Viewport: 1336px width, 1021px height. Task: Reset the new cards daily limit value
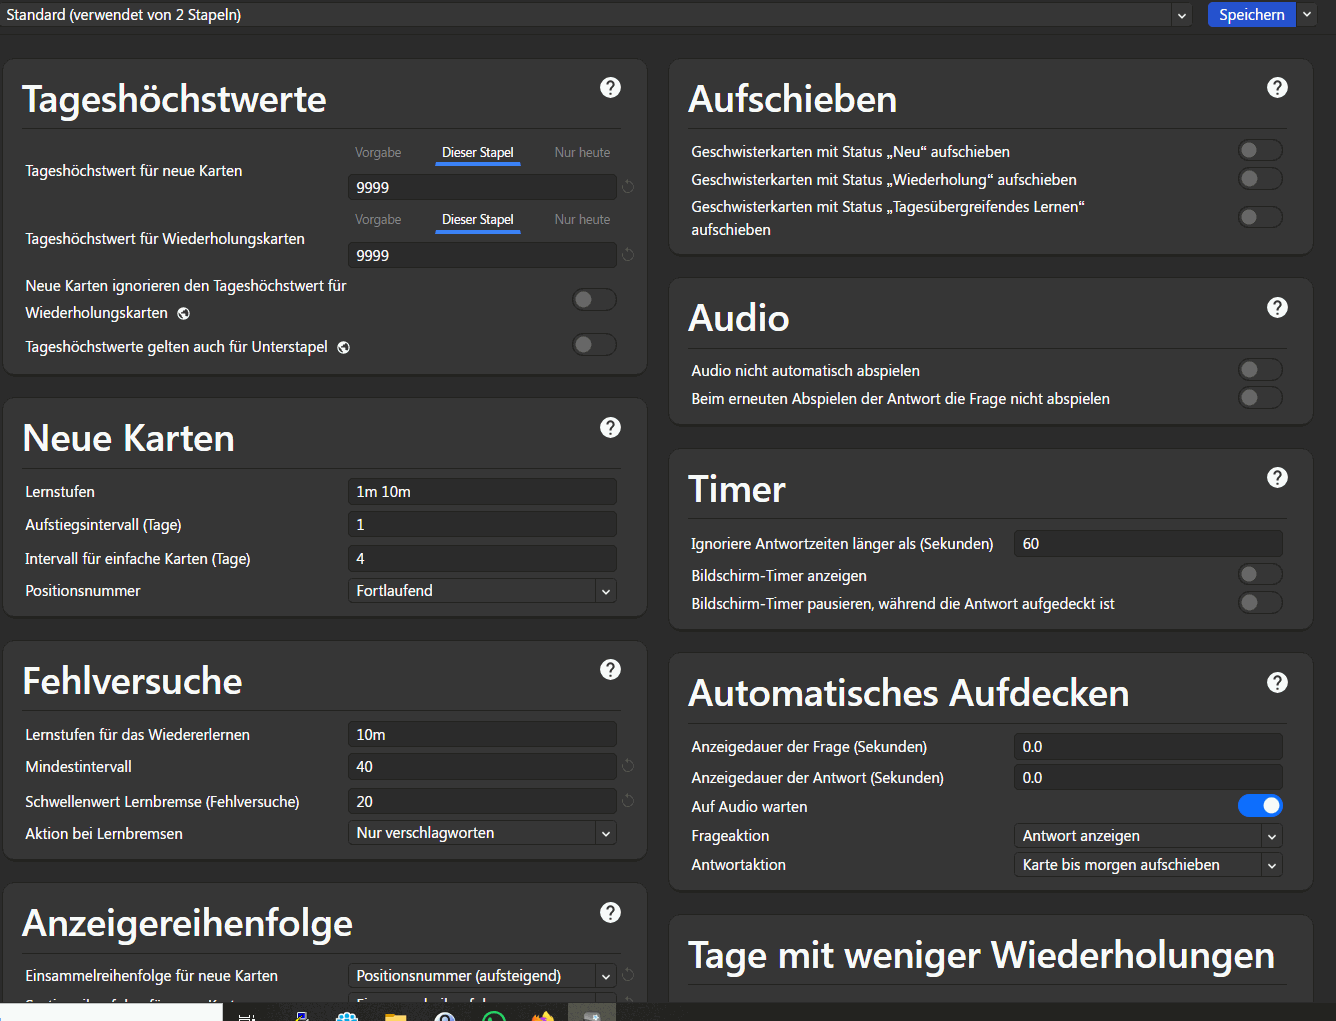628,187
